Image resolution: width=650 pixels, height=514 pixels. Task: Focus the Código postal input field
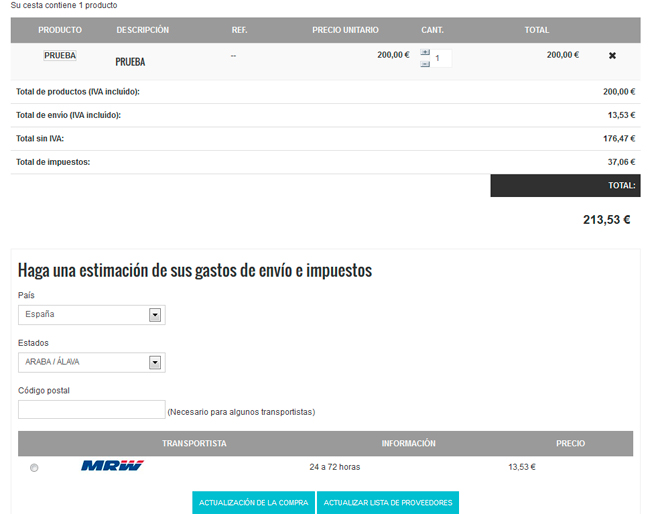point(92,410)
